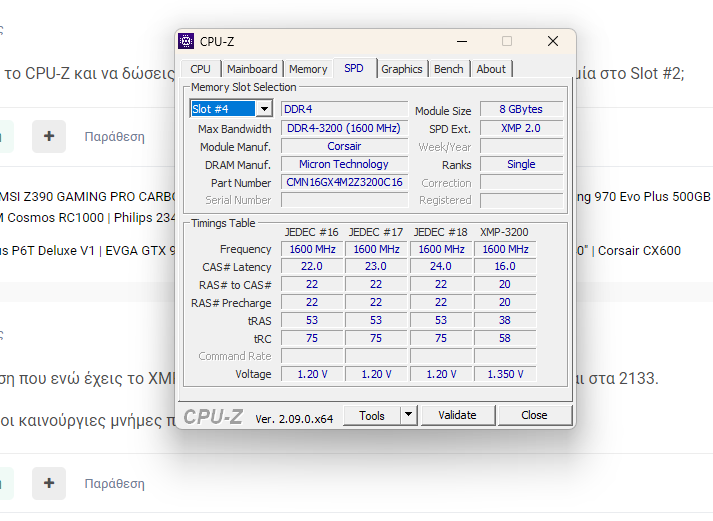The image size is (713, 521).
Task: Open the About tab
Action: coord(491,69)
